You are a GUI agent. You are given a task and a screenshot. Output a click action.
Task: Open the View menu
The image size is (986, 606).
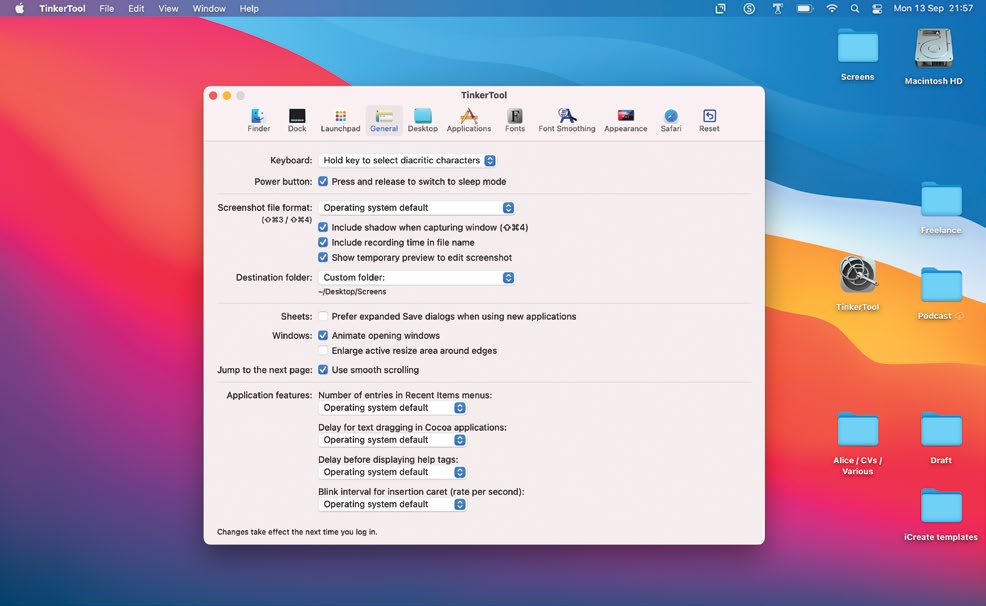pos(168,8)
